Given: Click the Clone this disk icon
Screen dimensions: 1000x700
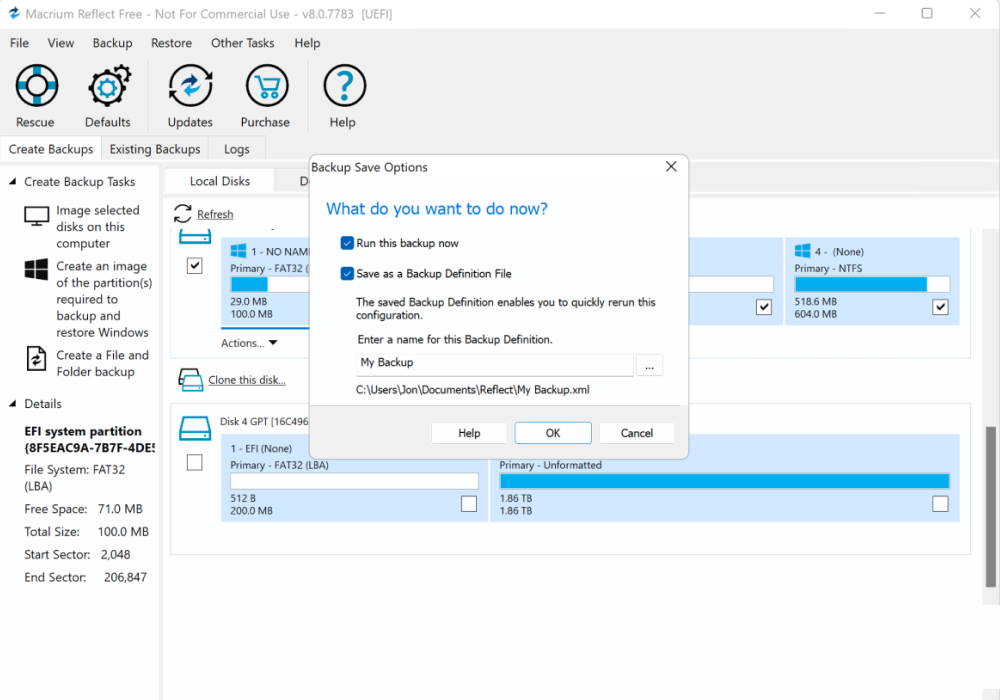Looking at the screenshot, I should coord(190,379).
